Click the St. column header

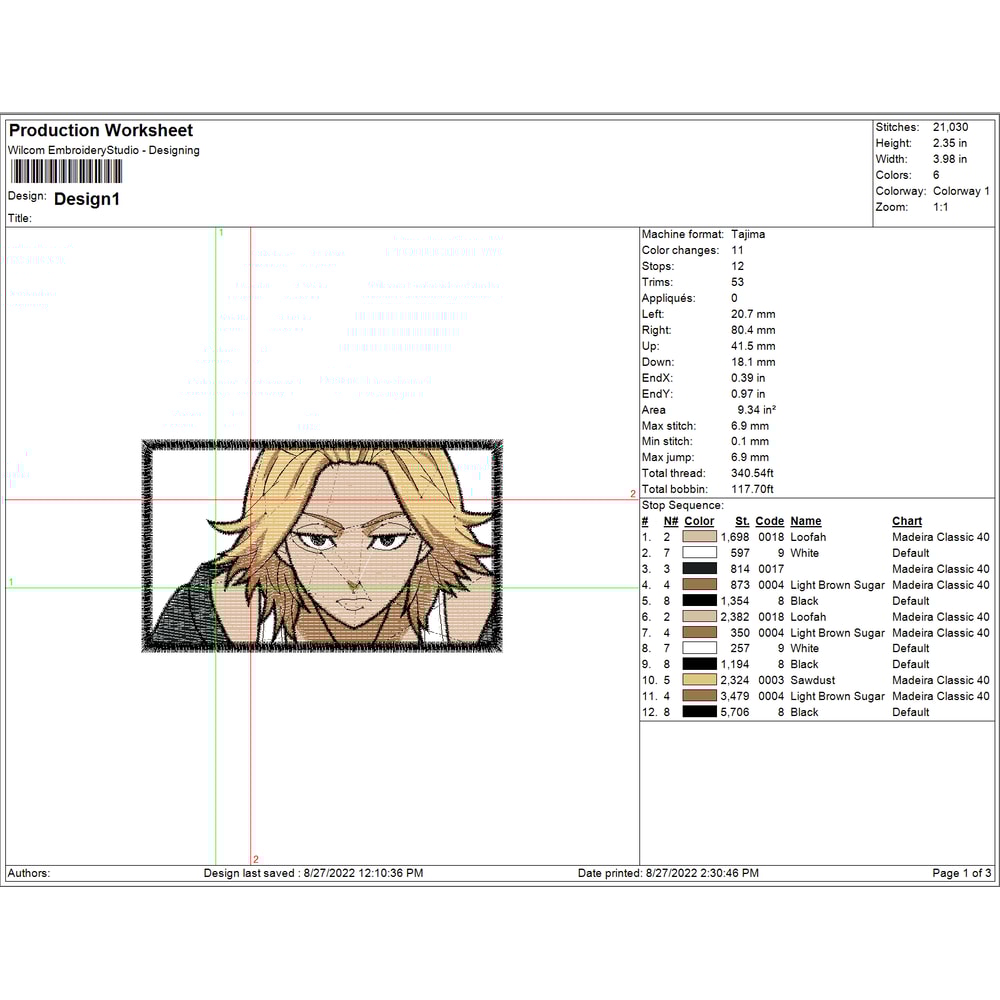(741, 521)
